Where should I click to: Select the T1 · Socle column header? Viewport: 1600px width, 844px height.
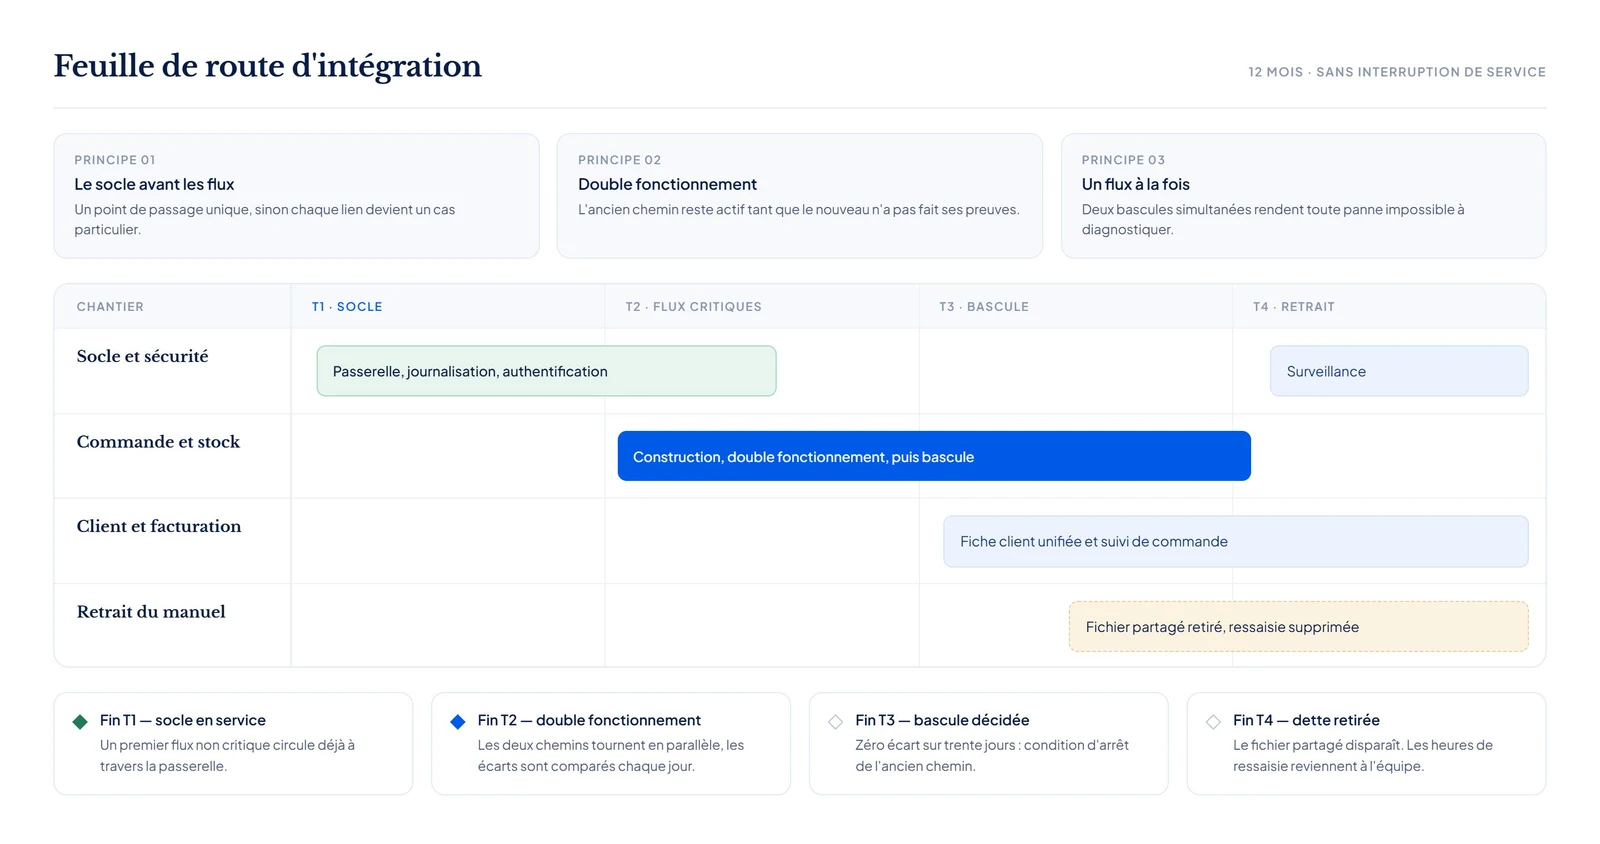pyautogui.click(x=347, y=307)
